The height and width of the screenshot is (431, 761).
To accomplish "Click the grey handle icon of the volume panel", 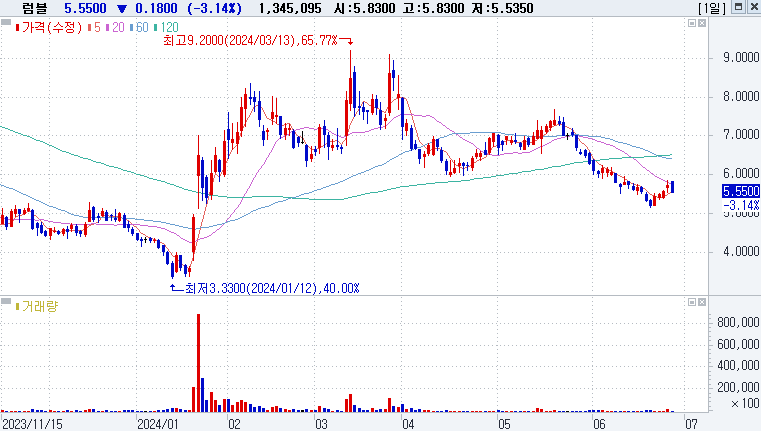I will [x=6, y=301].
